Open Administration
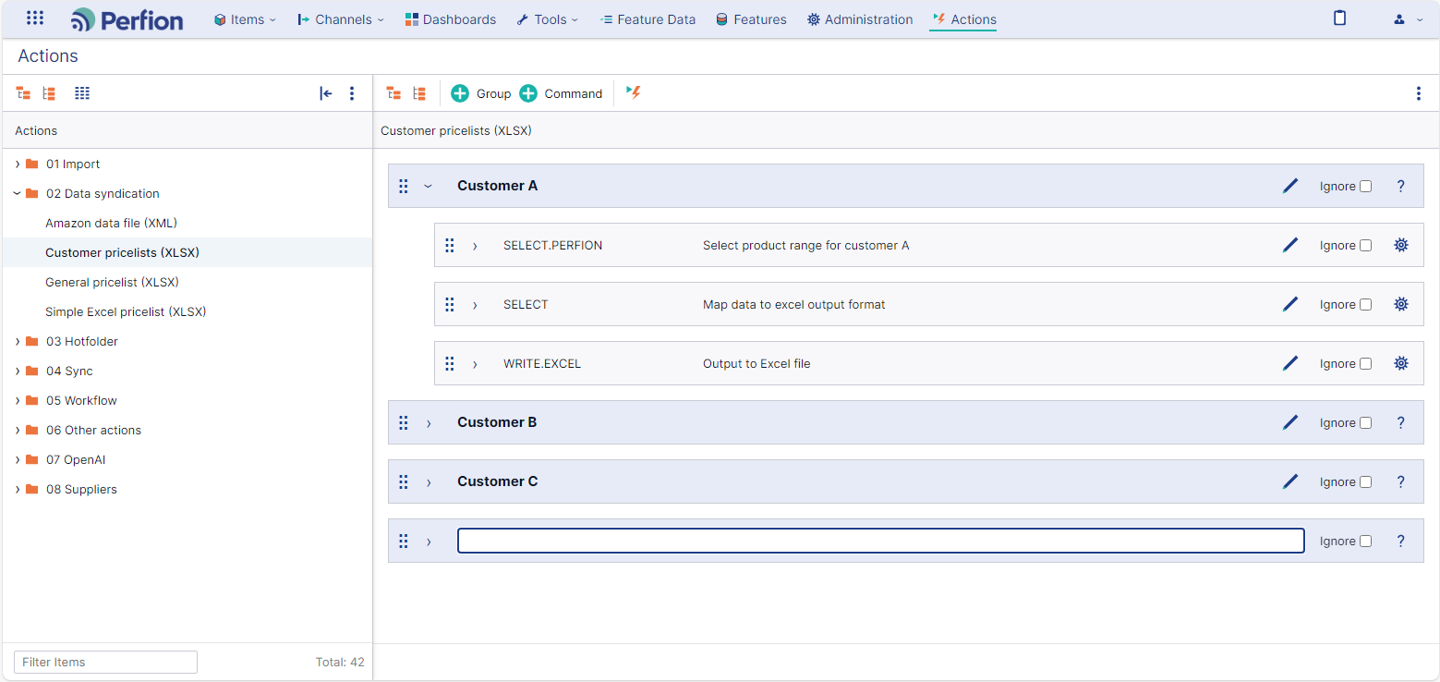The image size is (1440, 682). pos(860,19)
